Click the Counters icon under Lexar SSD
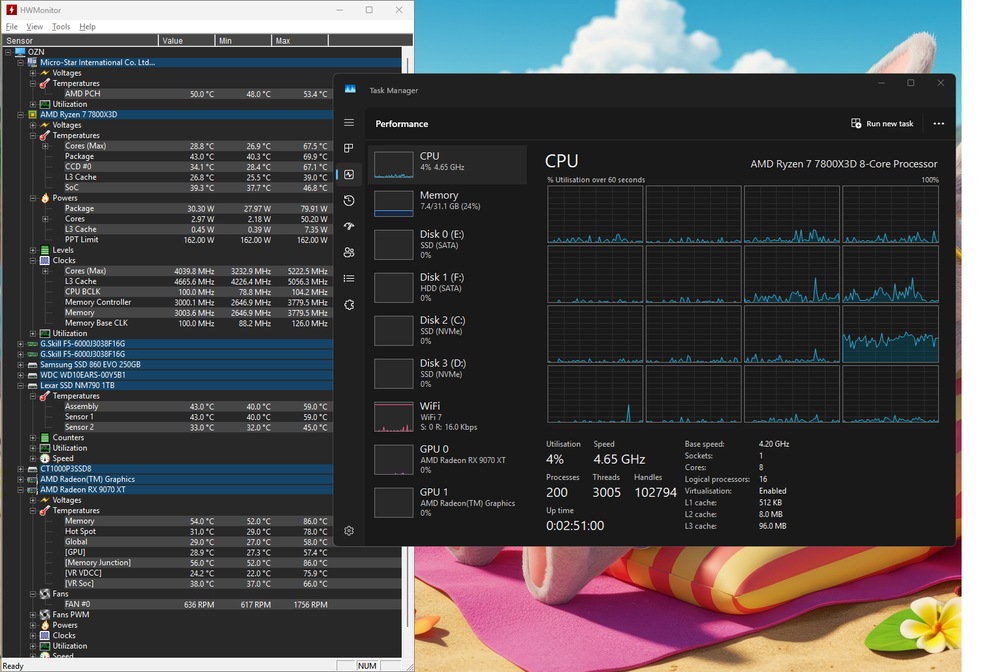Image resolution: width=1000 pixels, height=672 pixels. (45, 437)
